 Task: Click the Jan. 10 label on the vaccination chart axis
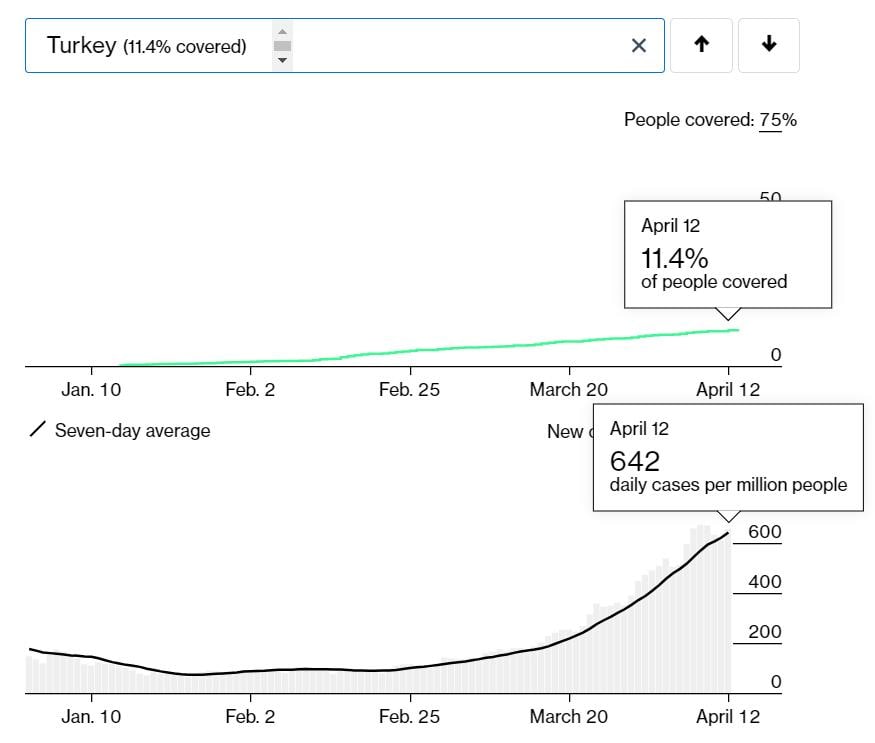(x=91, y=390)
